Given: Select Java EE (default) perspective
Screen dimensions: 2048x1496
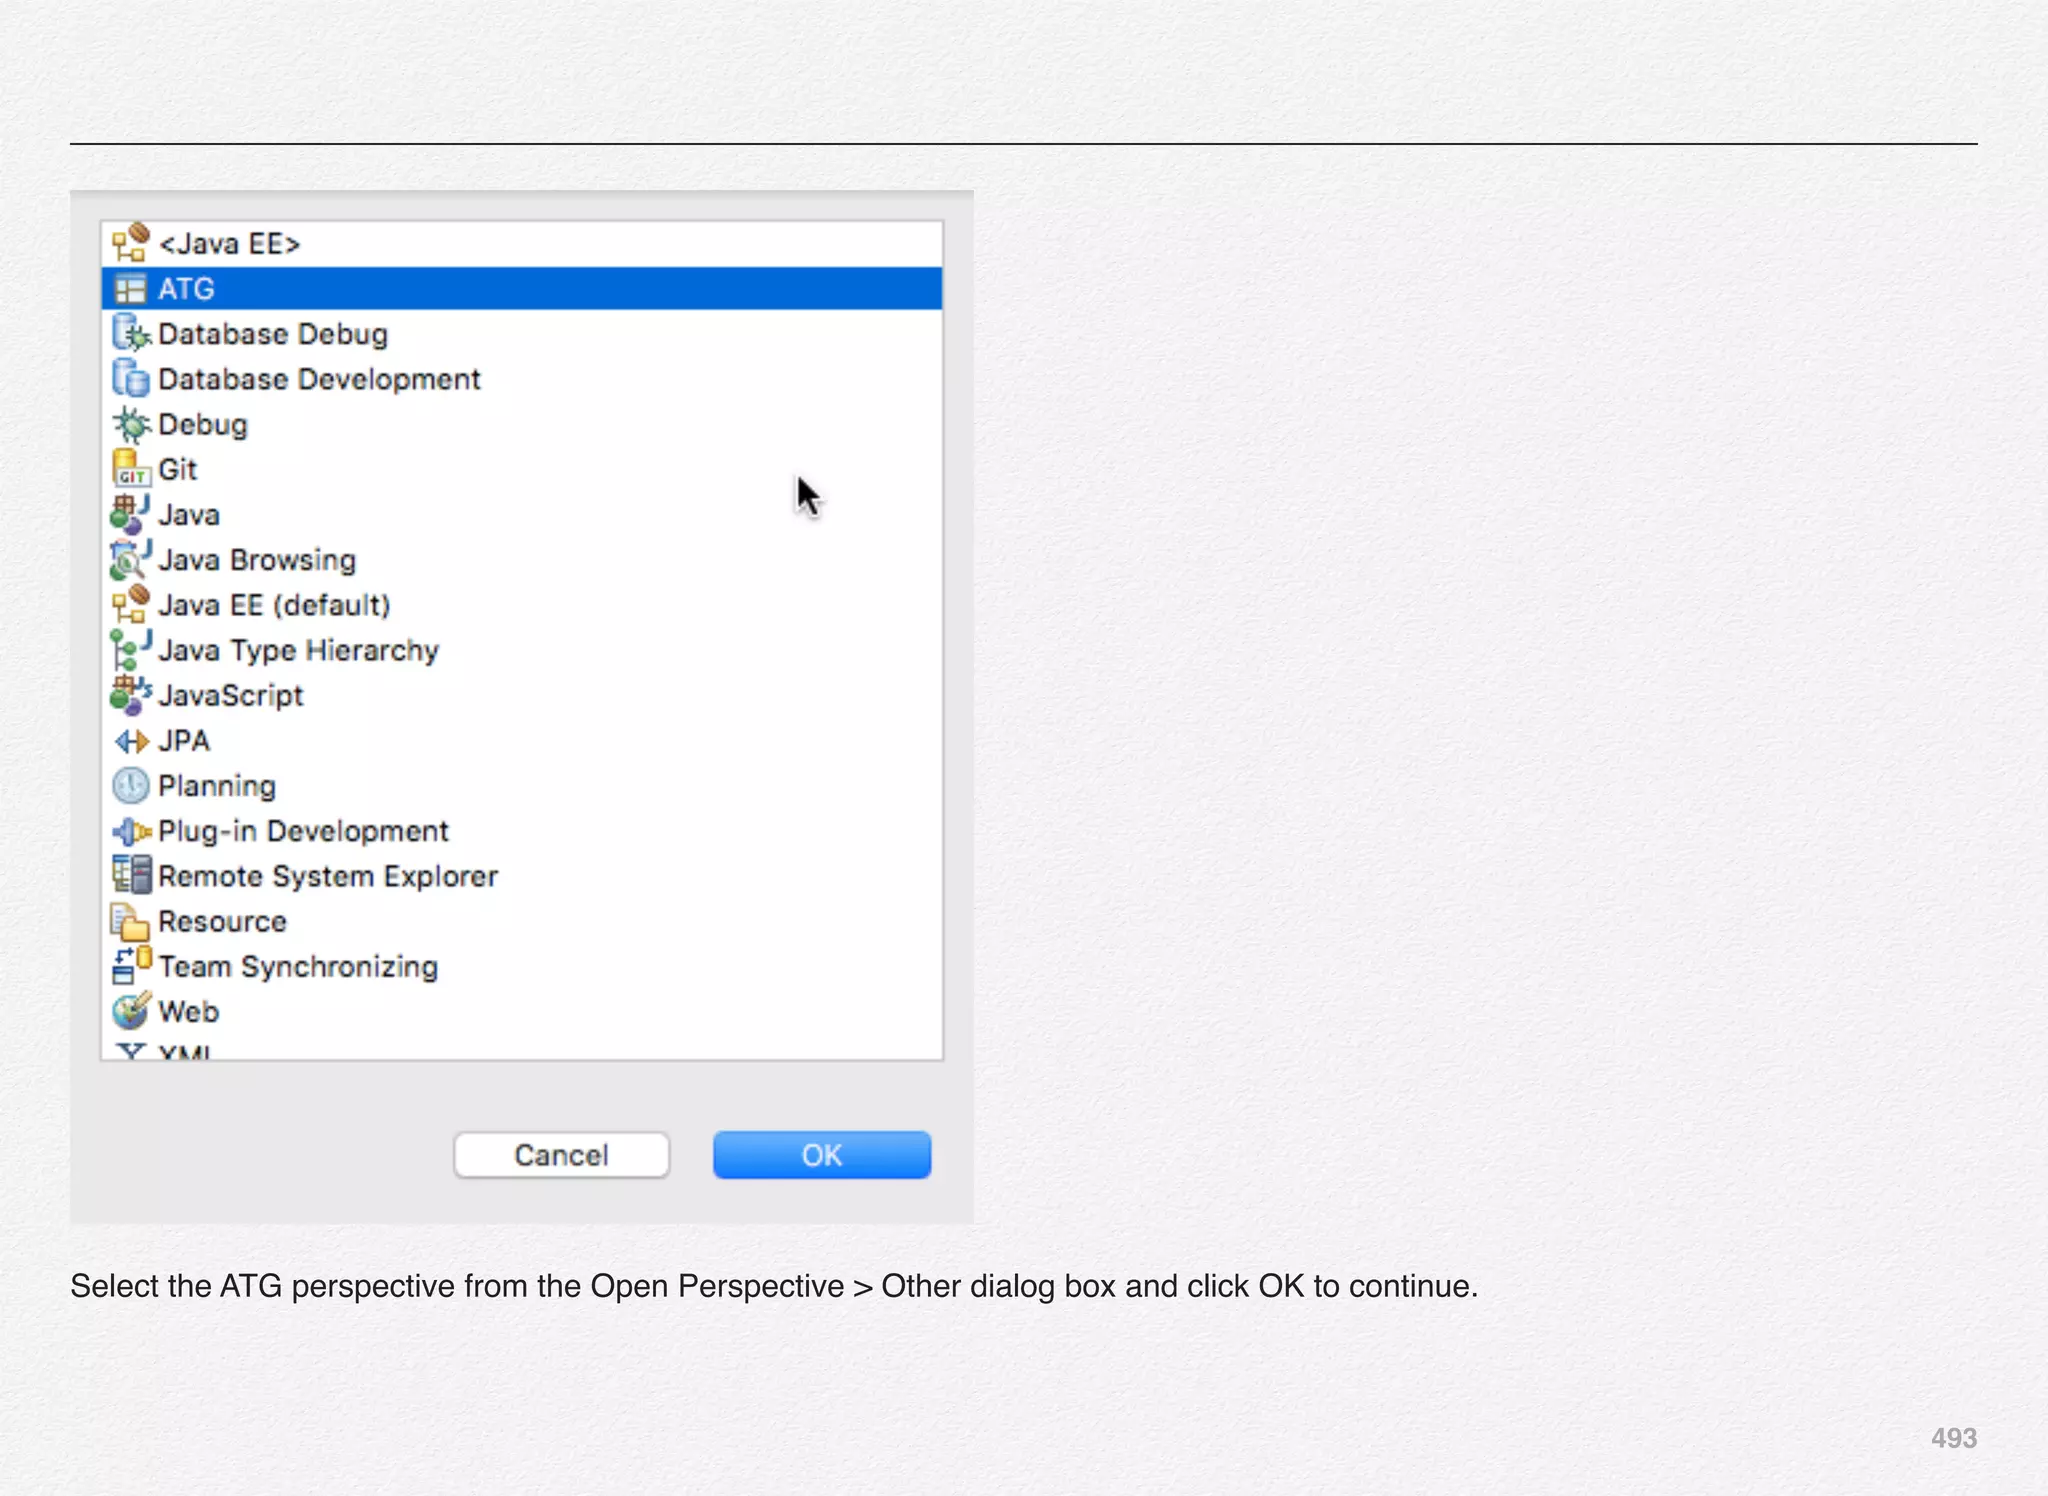Looking at the screenshot, I should (522, 605).
